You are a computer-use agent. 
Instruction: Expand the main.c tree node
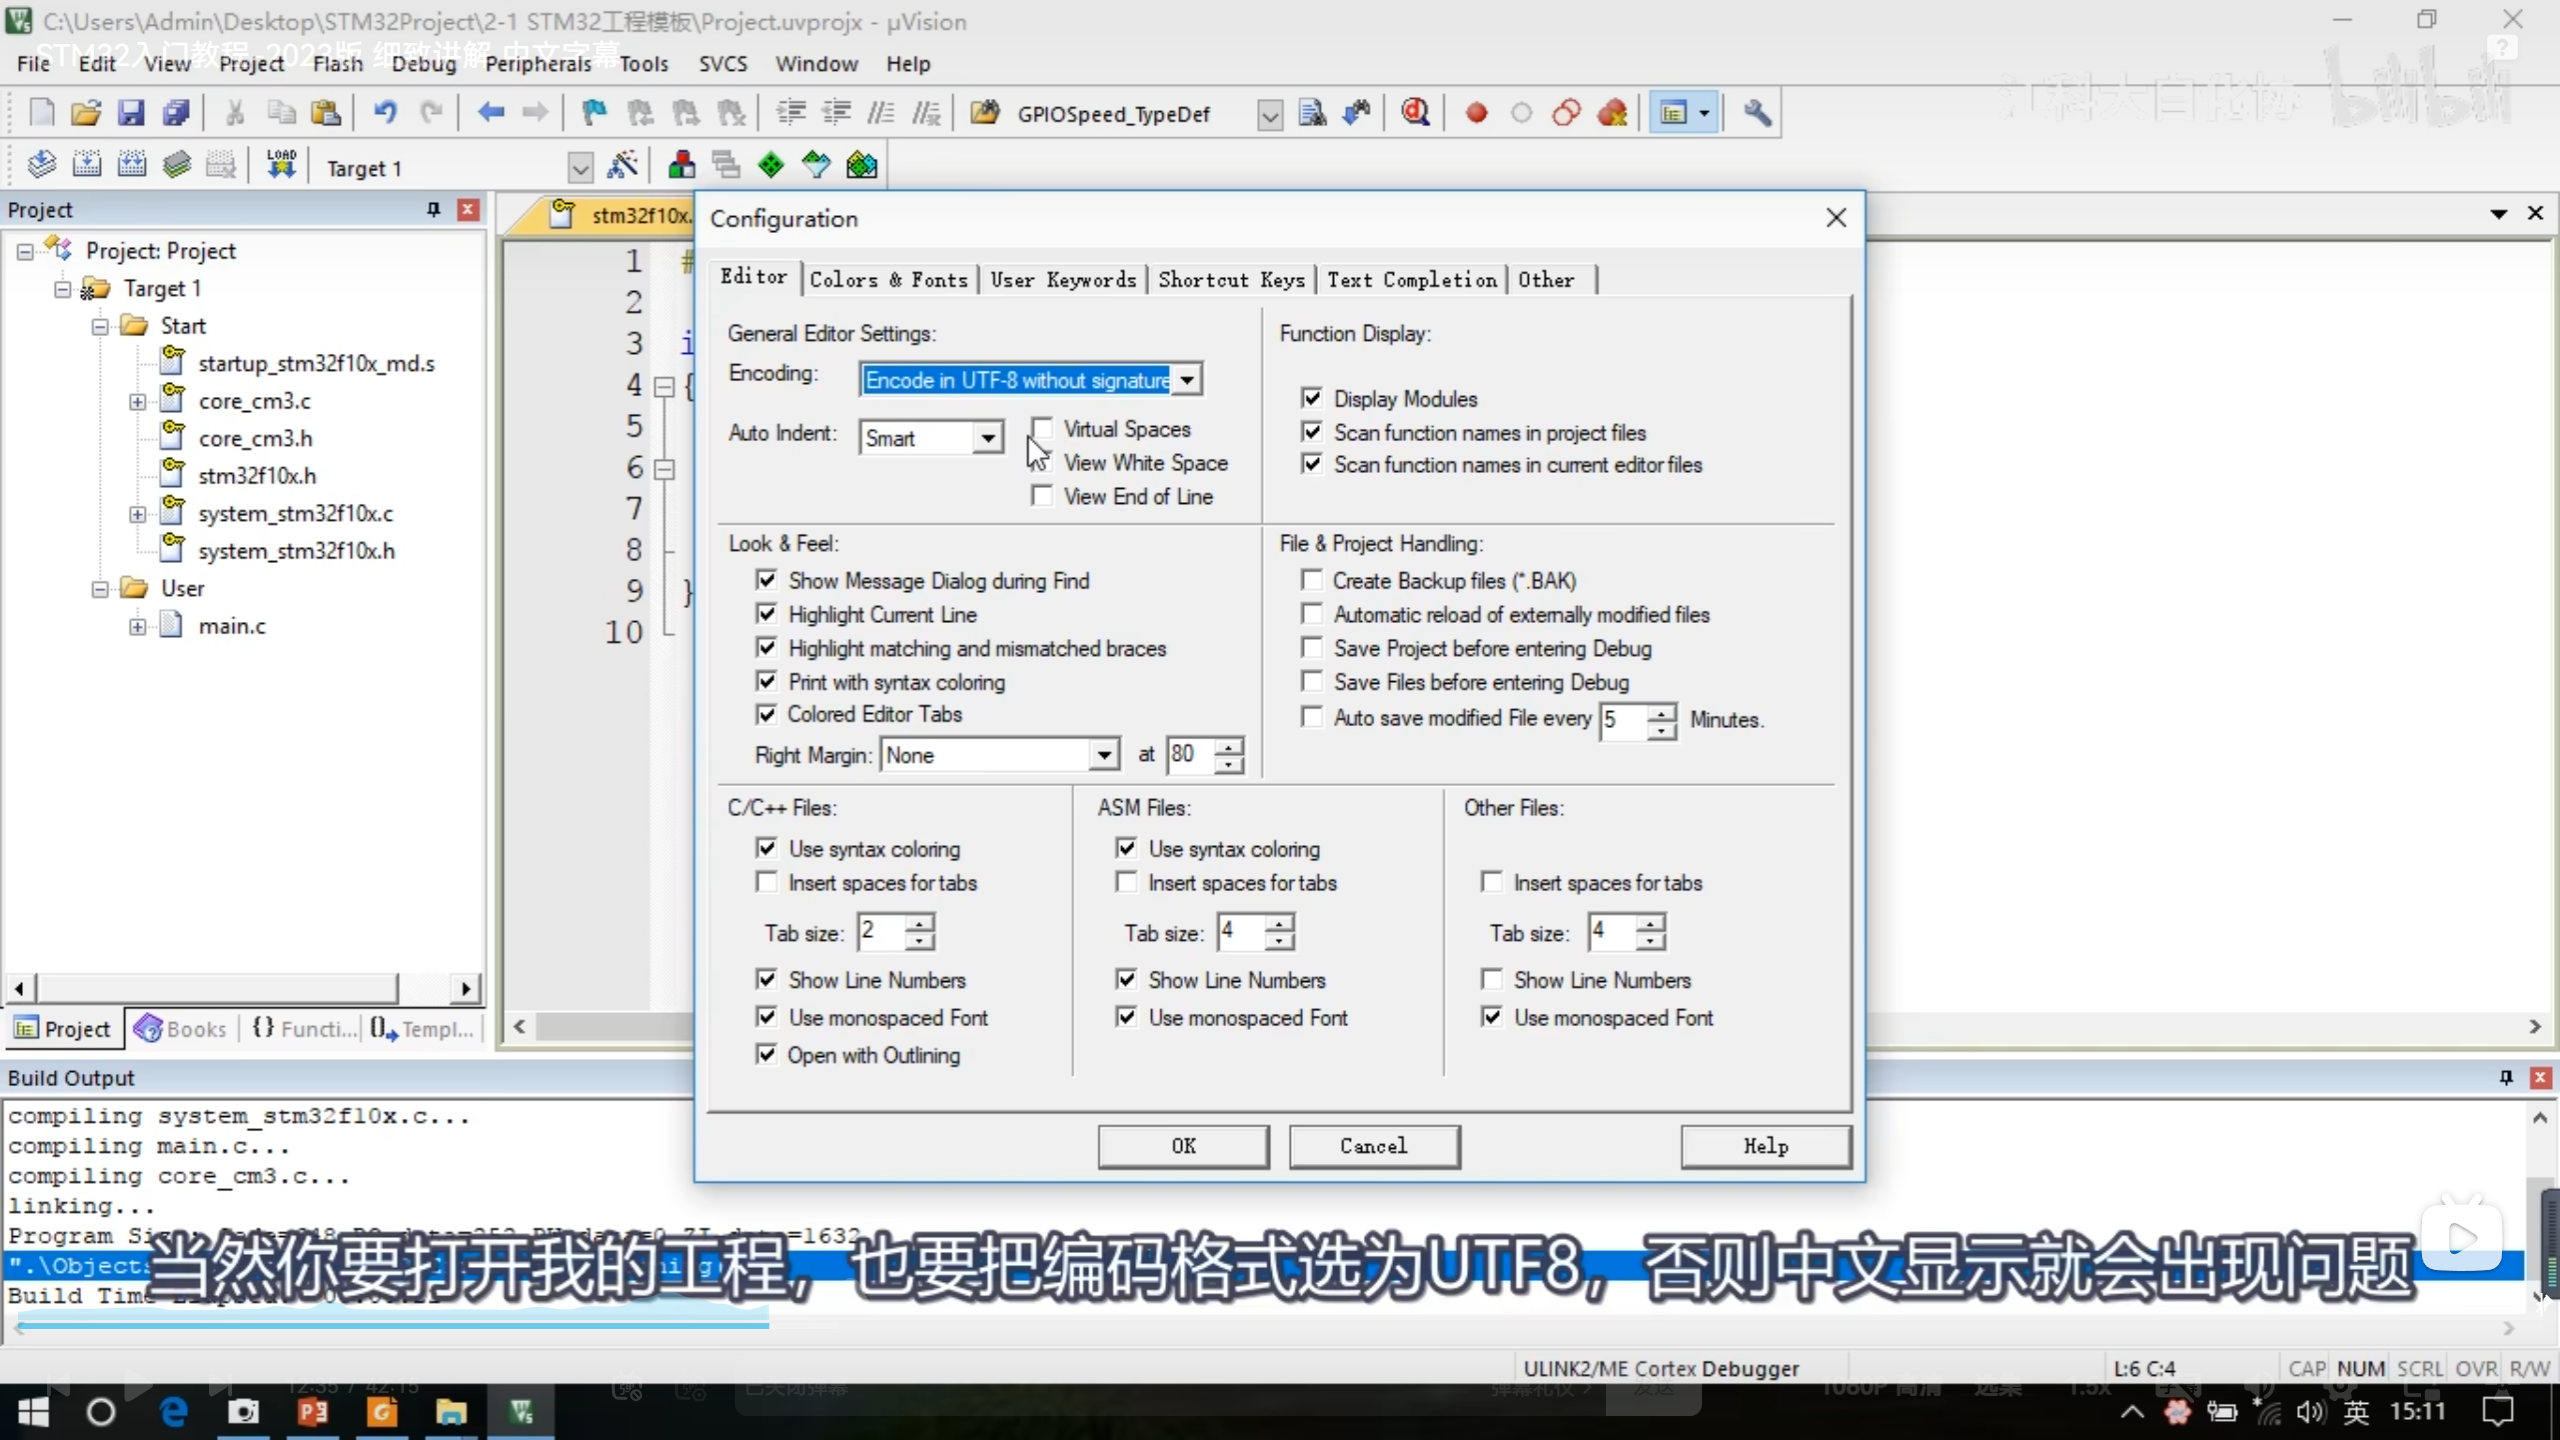coord(137,626)
